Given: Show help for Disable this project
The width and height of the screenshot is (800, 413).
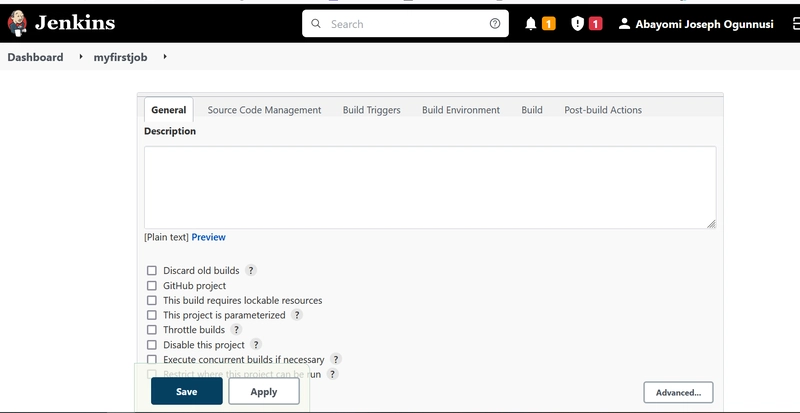Looking at the screenshot, I should (256, 345).
